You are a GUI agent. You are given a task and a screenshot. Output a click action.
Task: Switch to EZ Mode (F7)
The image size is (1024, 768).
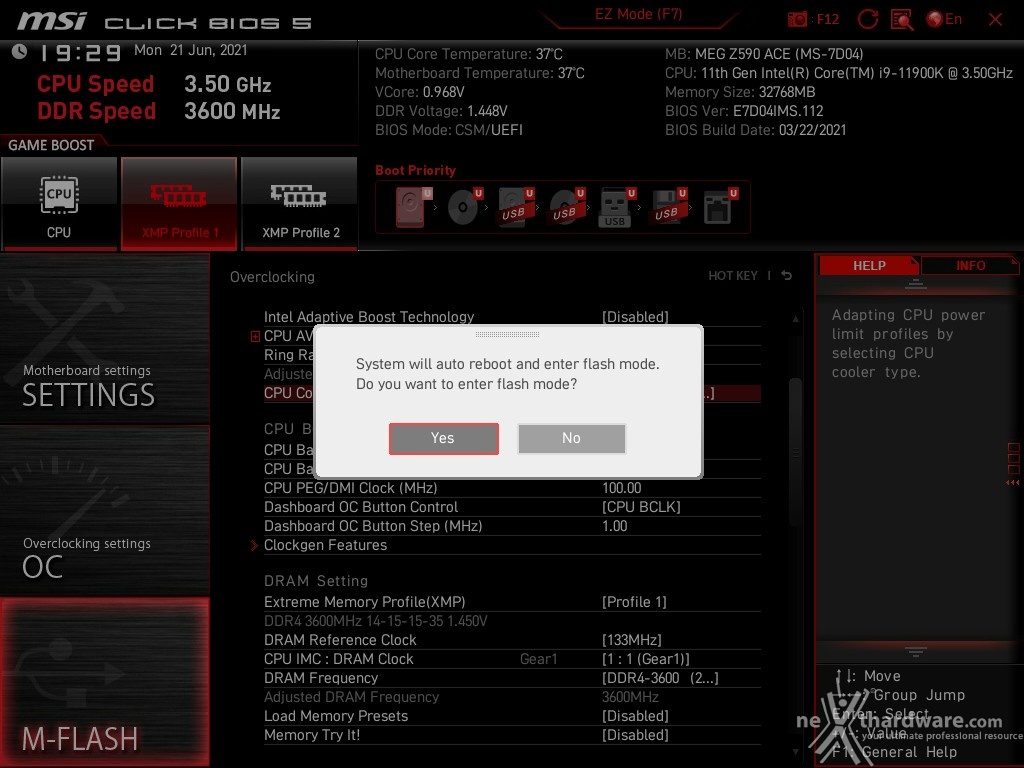(x=638, y=14)
